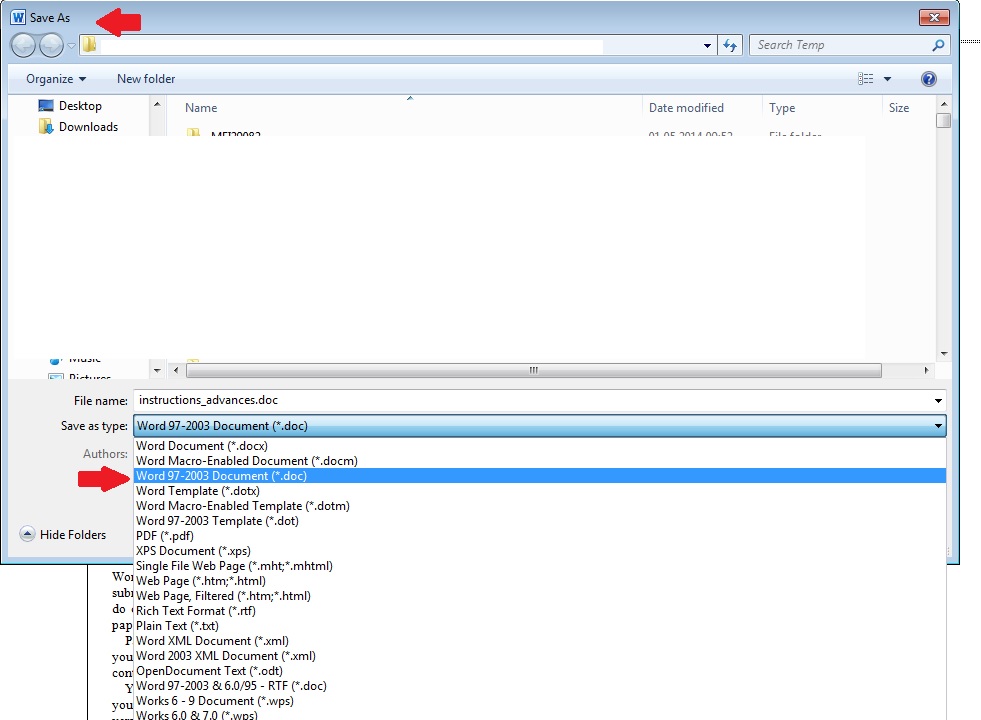
Task: Sort files by Size column header
Action: (x=899, y=108)
